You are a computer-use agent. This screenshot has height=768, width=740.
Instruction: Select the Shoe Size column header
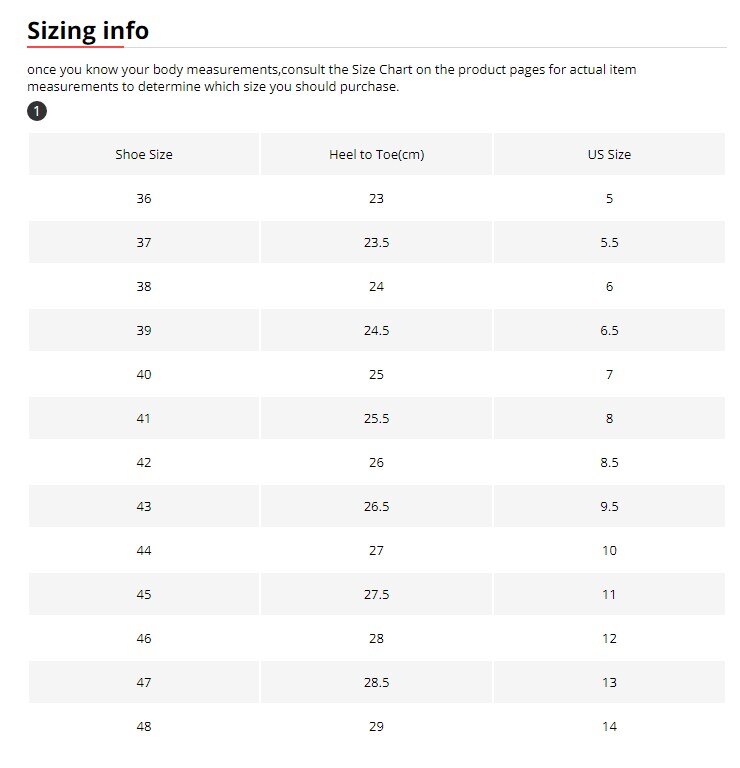(x=144, y=155)
